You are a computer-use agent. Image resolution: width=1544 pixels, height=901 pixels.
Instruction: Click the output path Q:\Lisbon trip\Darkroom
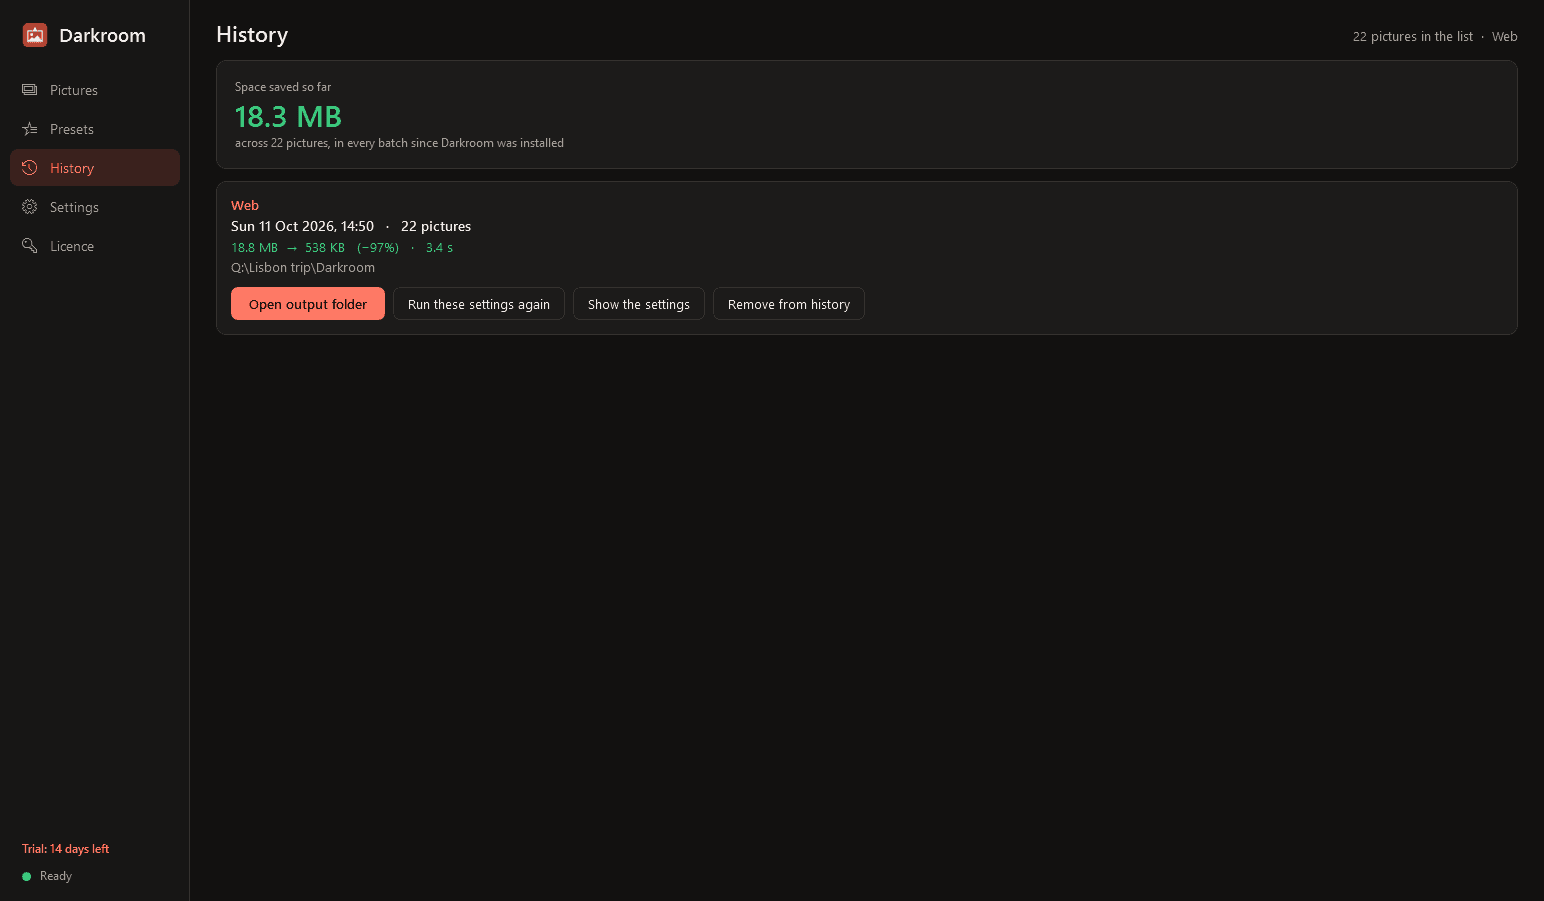(x=303, y=268)
